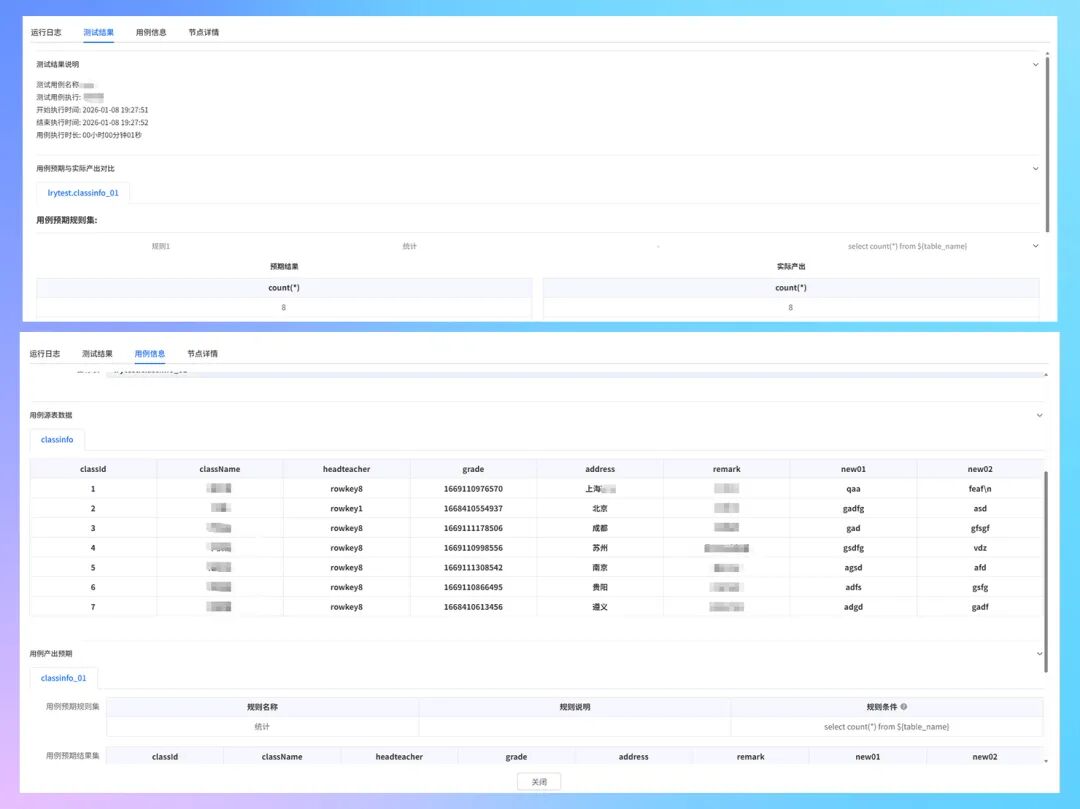Image resolution: width=1080 pixels, height=809 pixels.
Task: Open 运行日志 tab in upper panel
Action: click(46, 32)
